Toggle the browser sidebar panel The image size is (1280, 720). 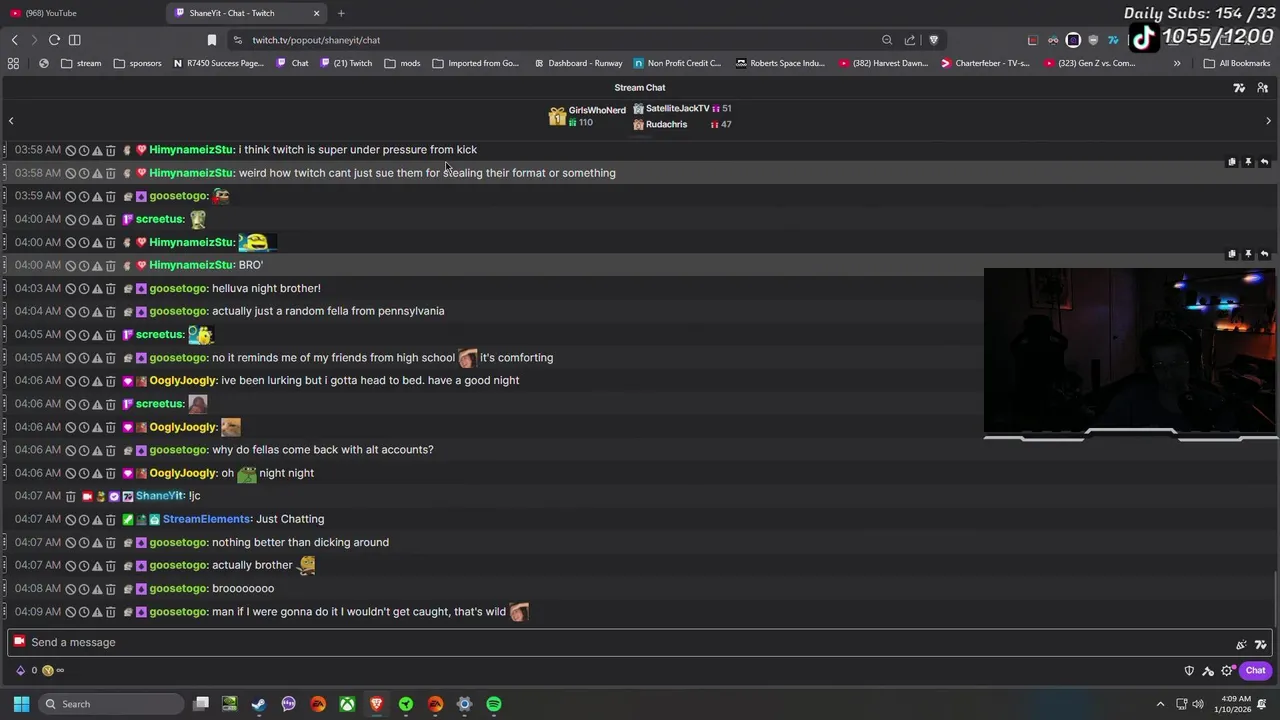coord(74,40)
